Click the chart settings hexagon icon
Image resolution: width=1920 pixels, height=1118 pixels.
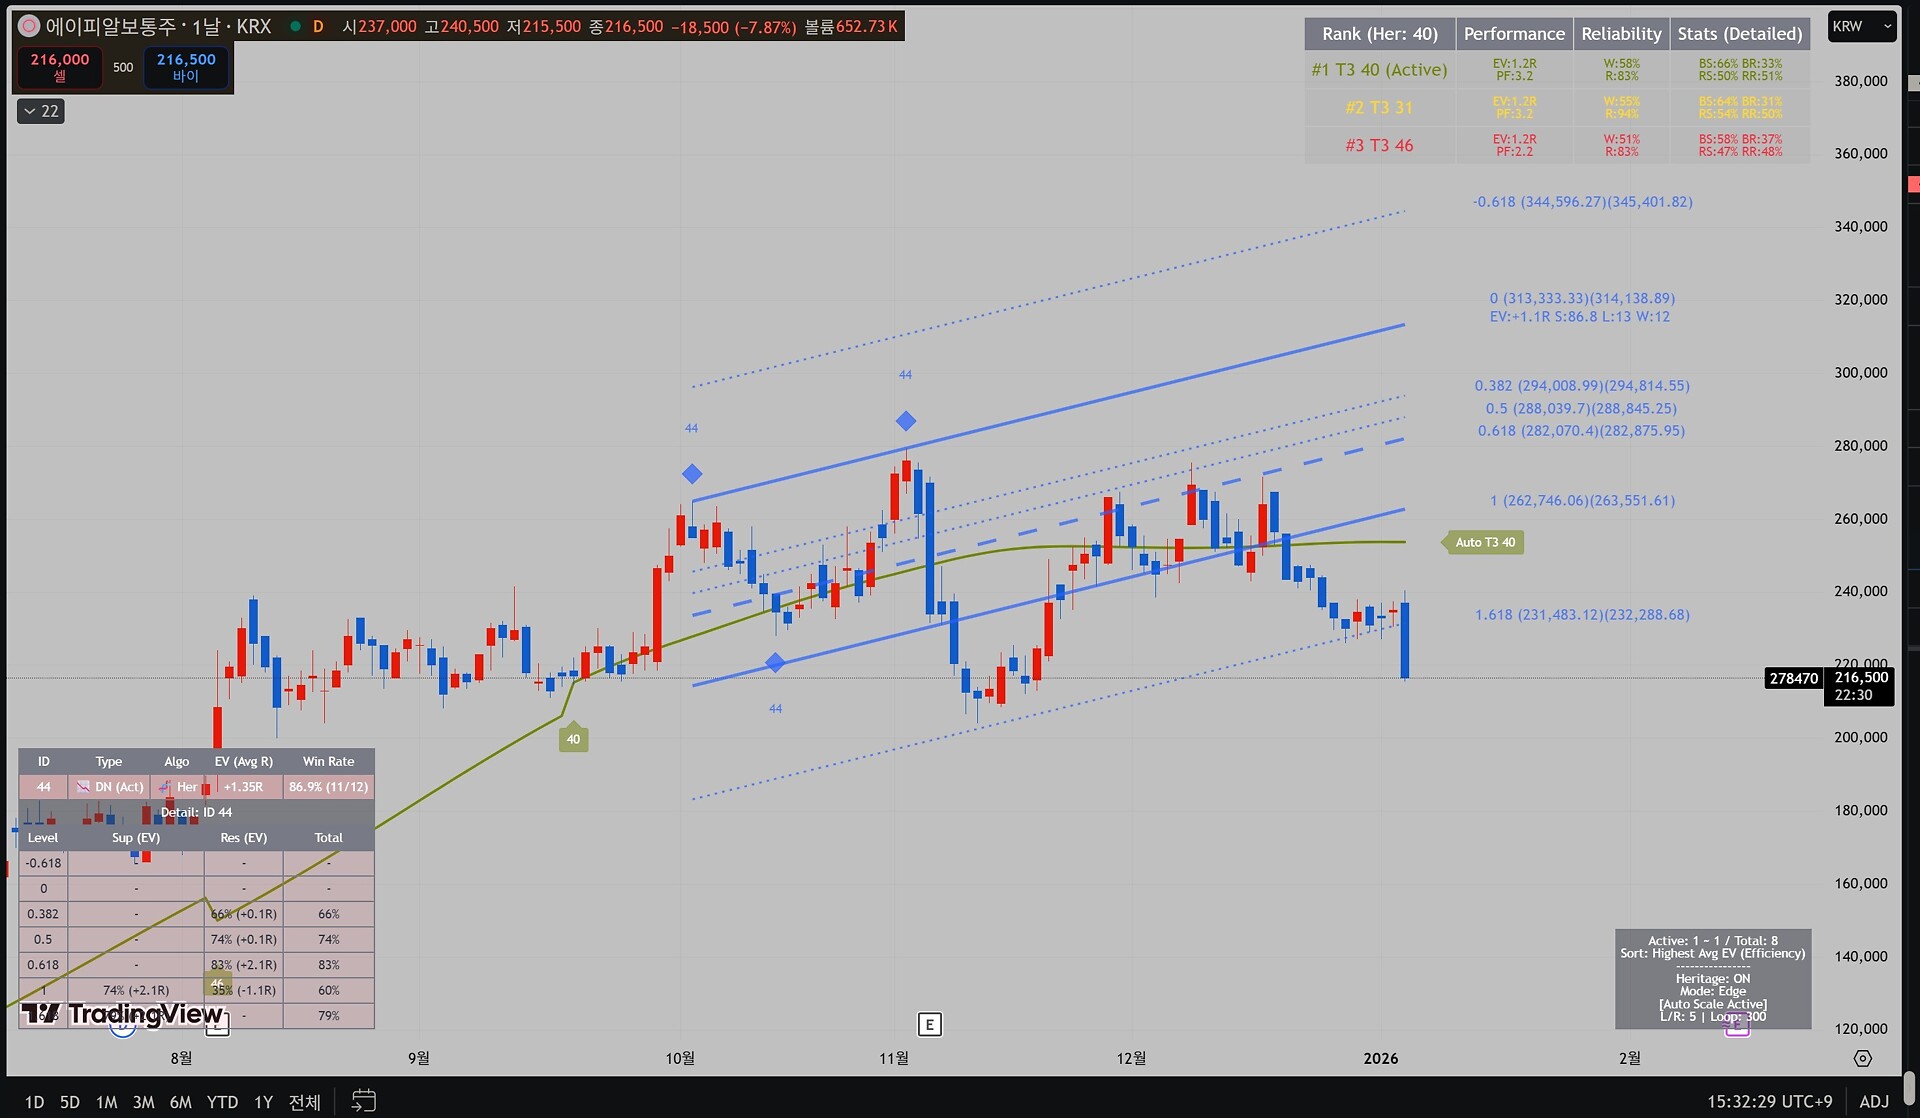click(1862, 1058)
